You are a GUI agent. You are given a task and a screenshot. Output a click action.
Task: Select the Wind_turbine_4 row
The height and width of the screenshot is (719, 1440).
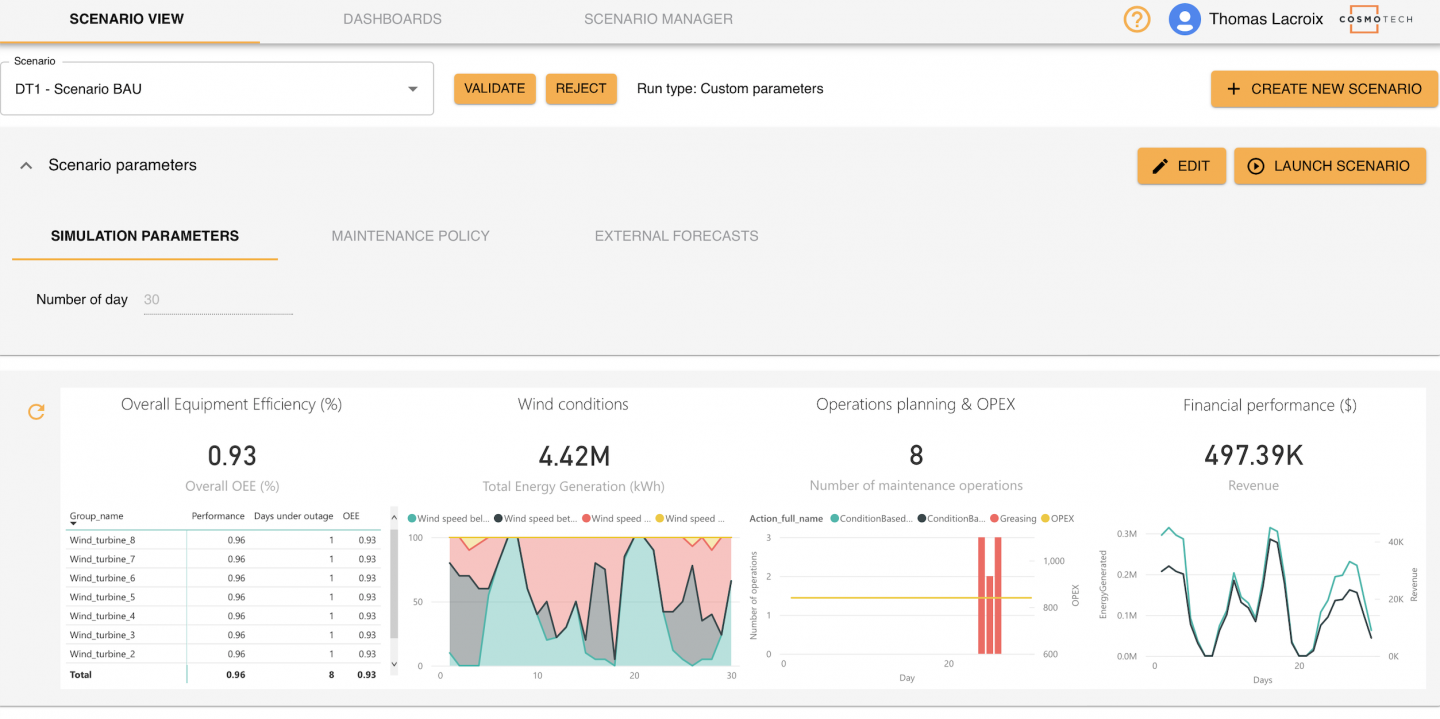coord(224,616)
